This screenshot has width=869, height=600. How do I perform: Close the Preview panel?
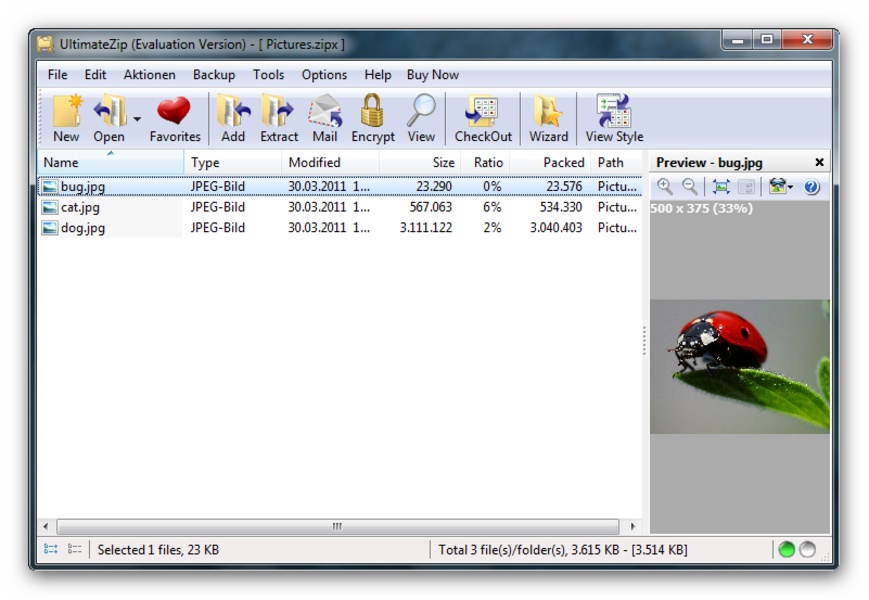click(819, 162)
